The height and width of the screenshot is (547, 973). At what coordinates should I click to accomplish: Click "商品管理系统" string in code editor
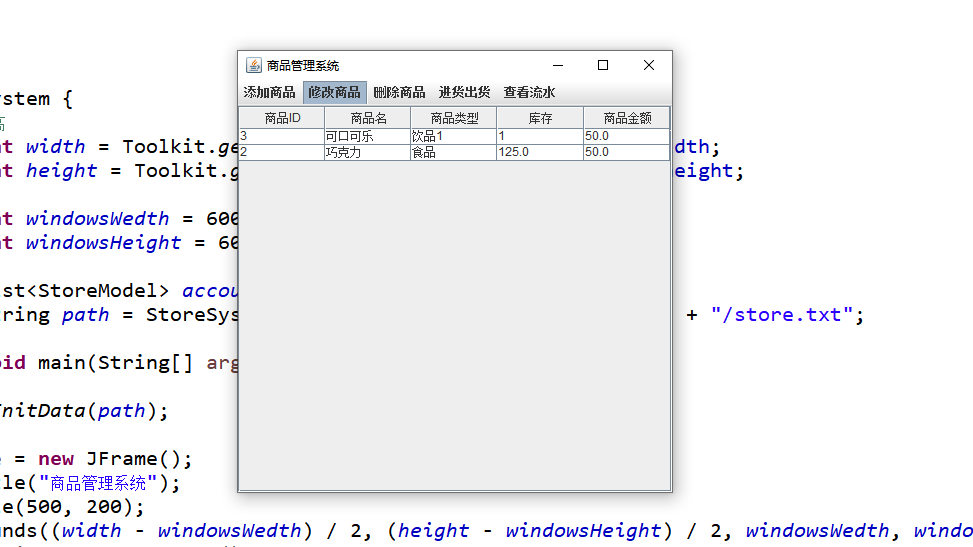point(97,483)
